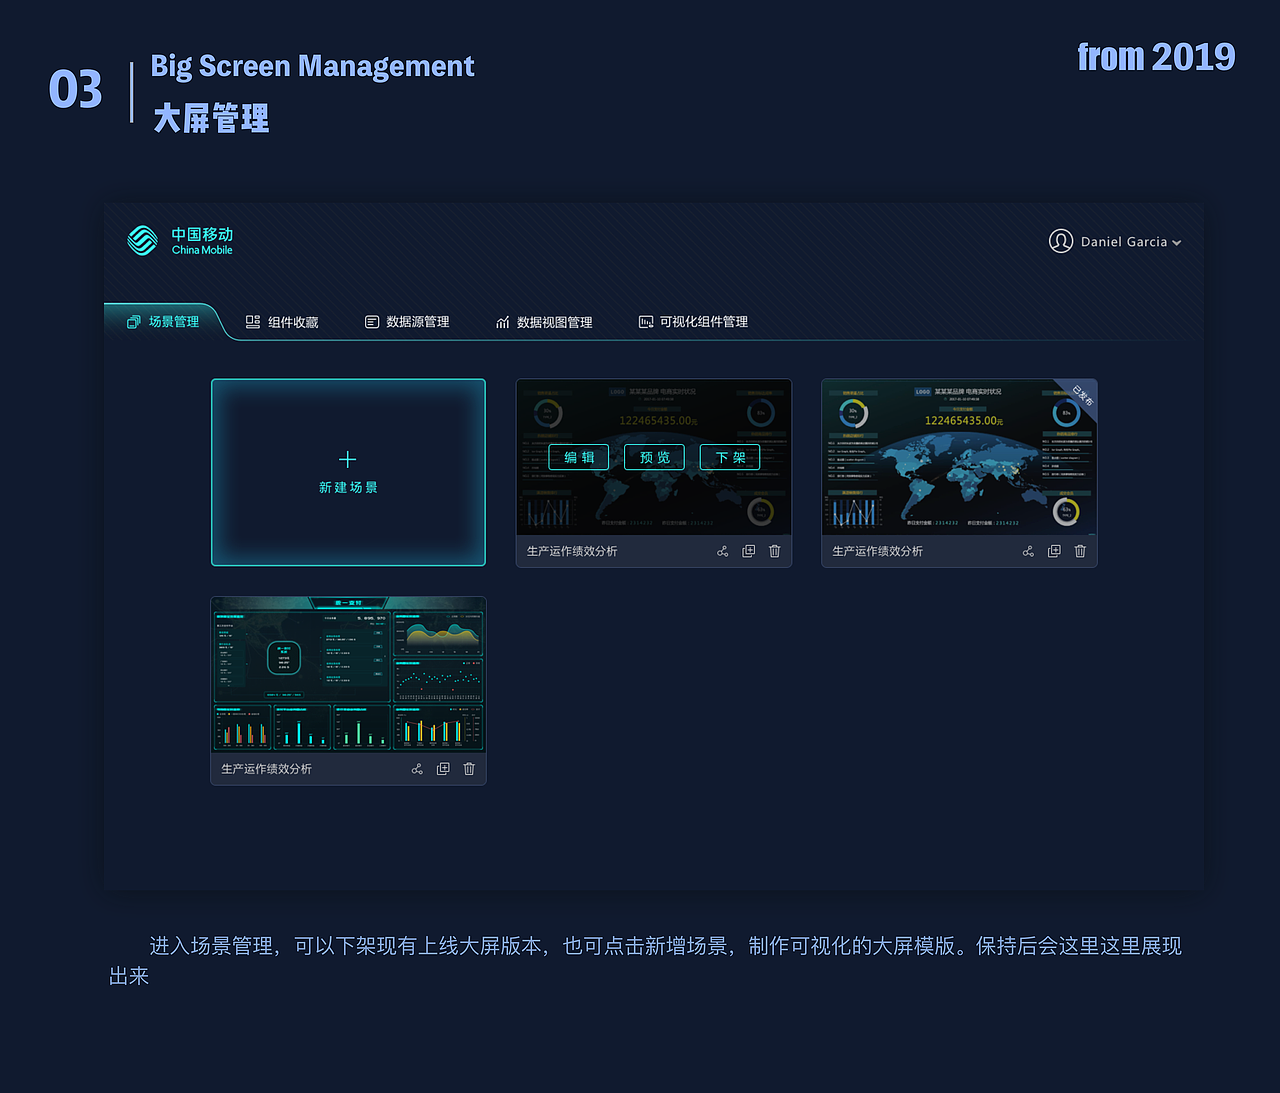This screenshot has height=1093, width=1280.
Task: Delete the published scene card
Action: pyautogui.click(x=1080, y=551)
